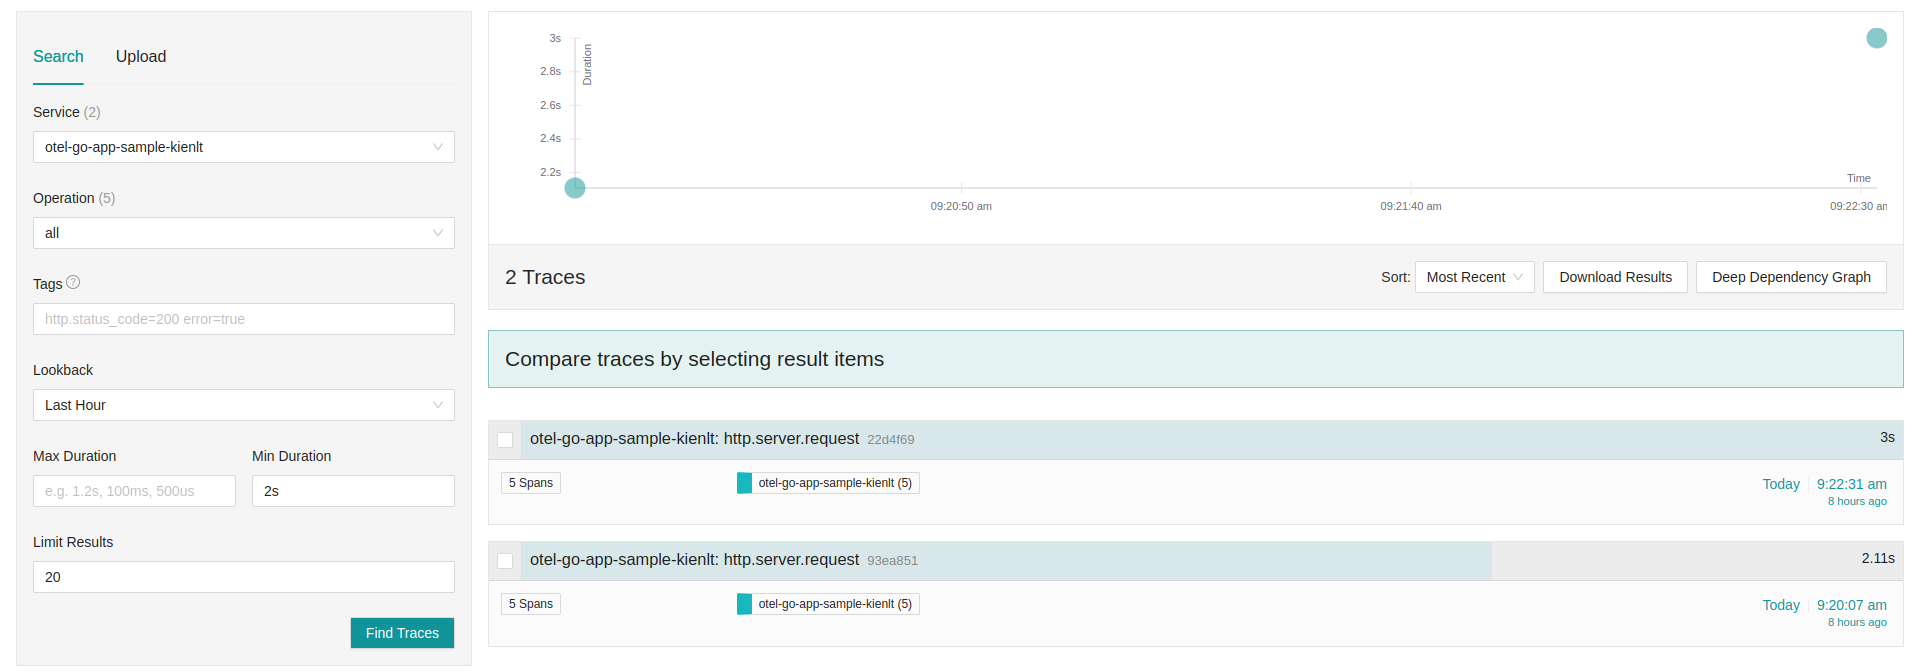The image size is (1915, 672).
Task: Click the lower-left trace dot on scatter plot
Action: click(x=575, y=188)
